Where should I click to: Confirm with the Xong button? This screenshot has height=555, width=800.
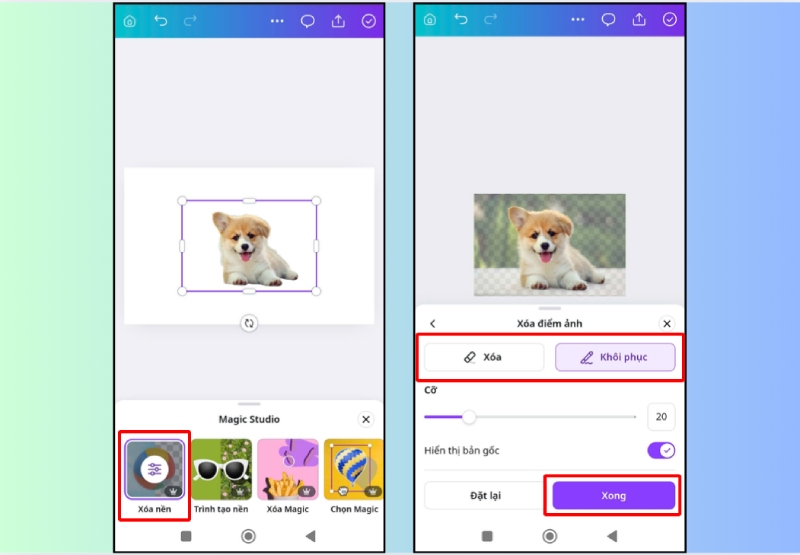[614, 496]
